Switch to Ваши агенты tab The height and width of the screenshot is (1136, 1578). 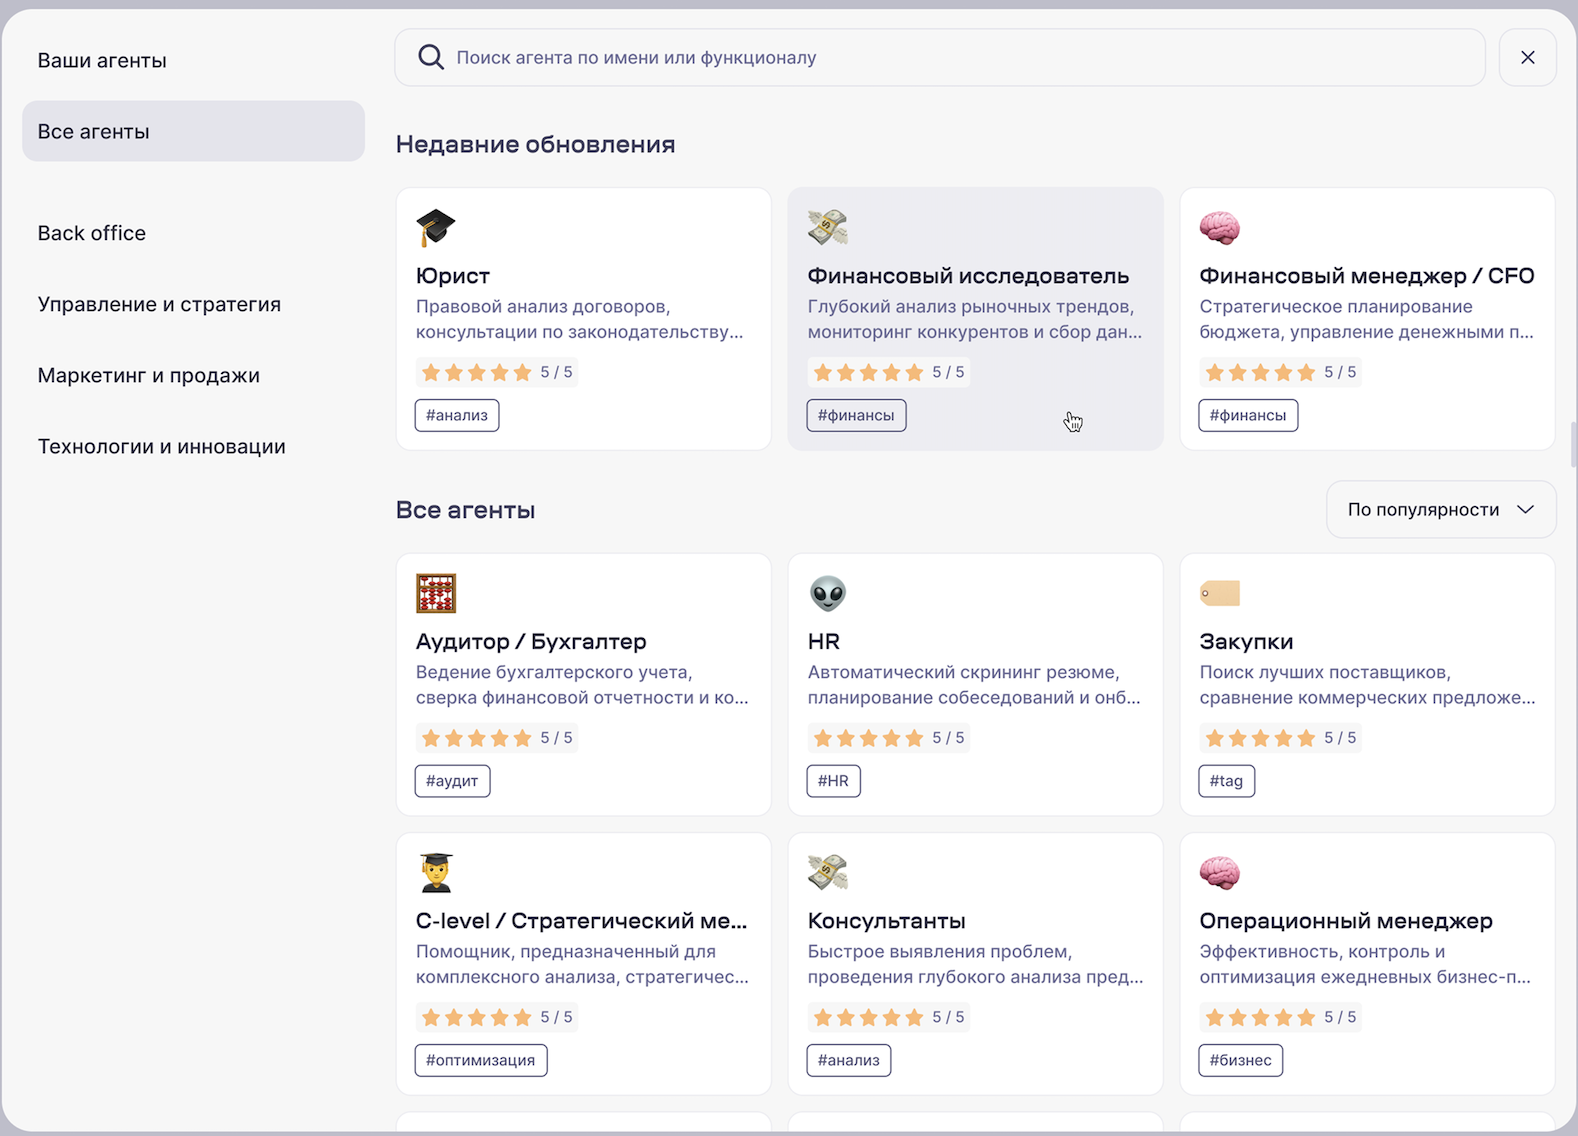click(x=102, y=61)
